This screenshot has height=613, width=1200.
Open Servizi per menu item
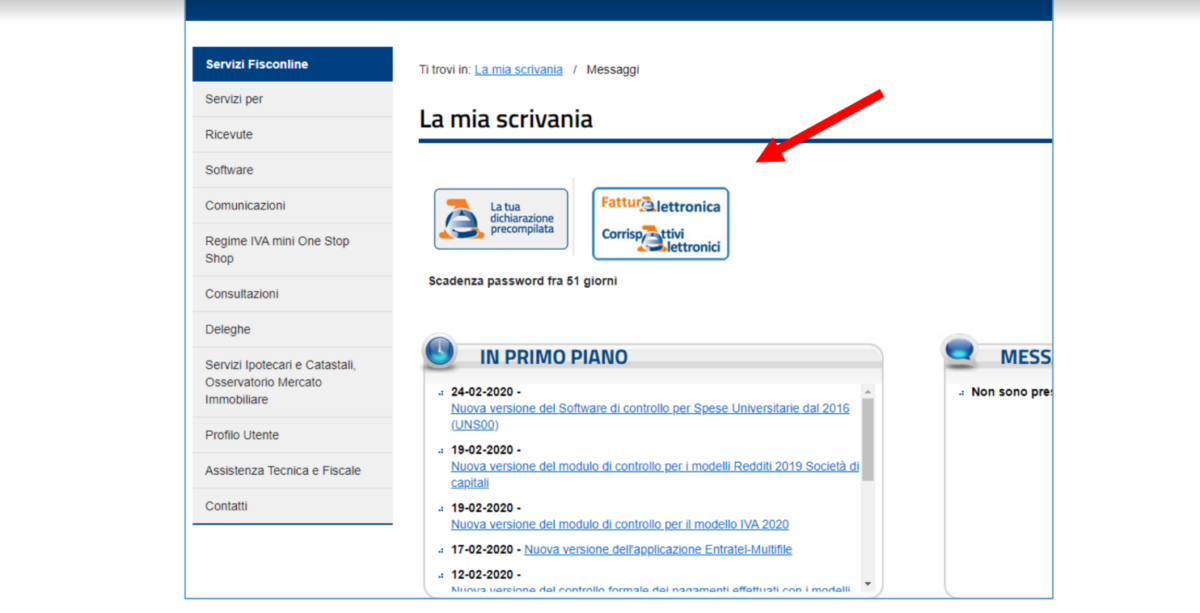click(234, 99)
